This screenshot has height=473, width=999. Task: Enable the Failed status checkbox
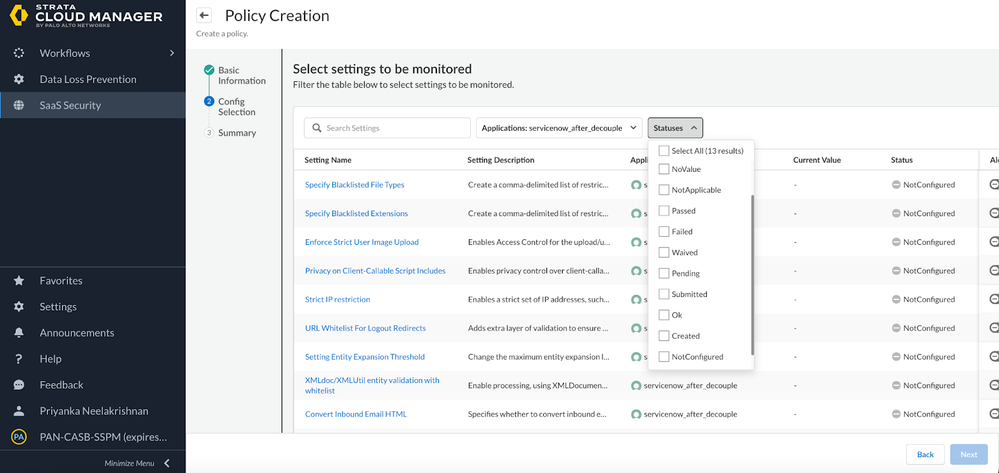[664, 232]
